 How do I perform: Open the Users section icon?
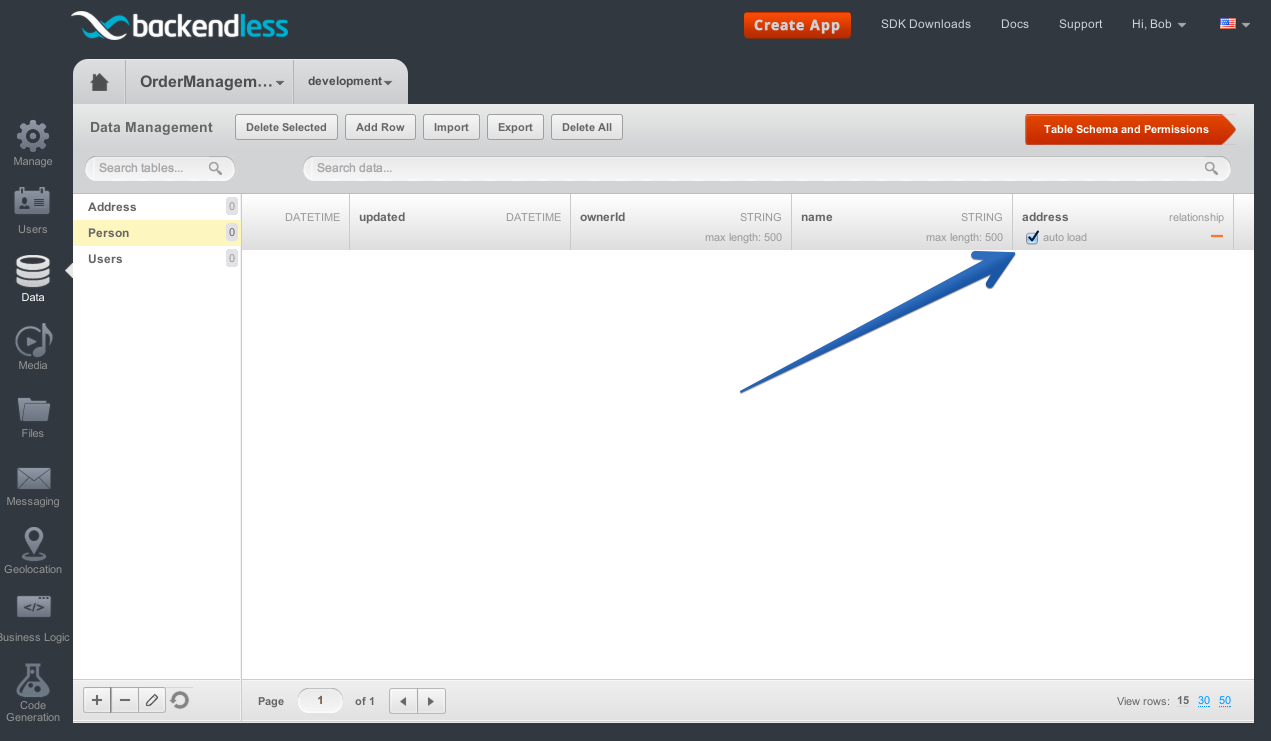33,201
